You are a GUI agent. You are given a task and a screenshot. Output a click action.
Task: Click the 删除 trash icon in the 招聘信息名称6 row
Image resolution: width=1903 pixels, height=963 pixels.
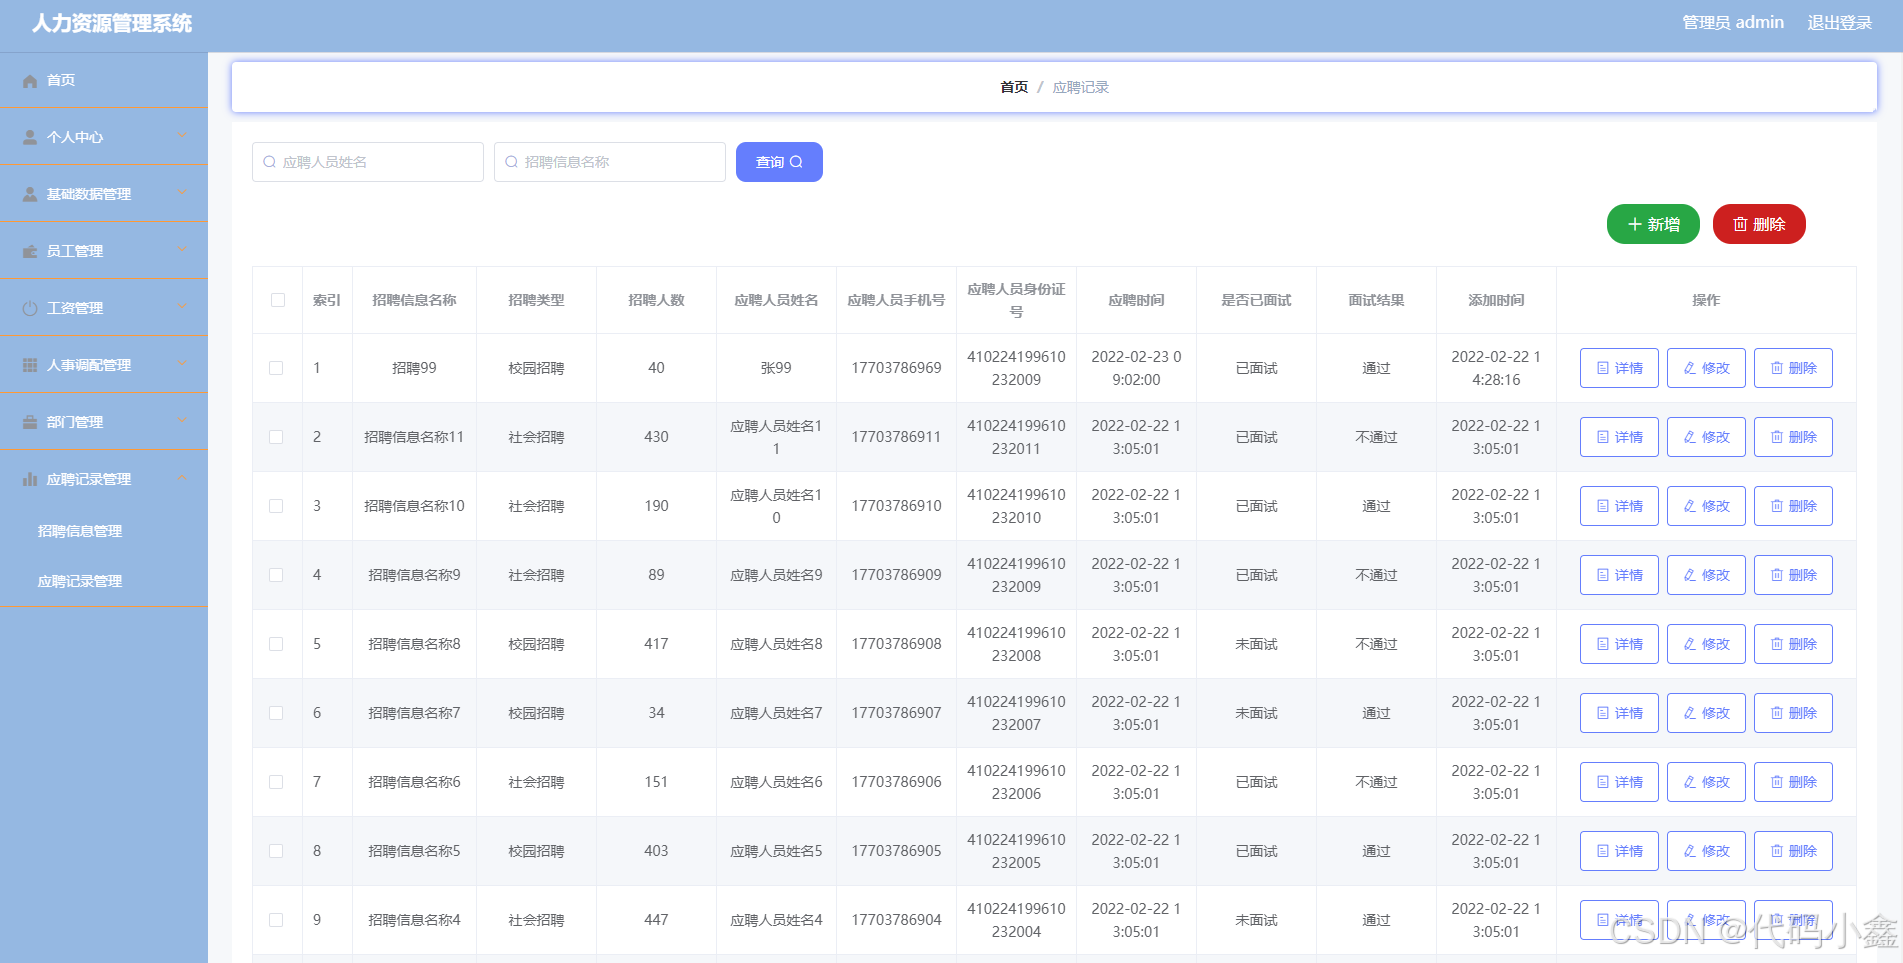point(1777,782)
